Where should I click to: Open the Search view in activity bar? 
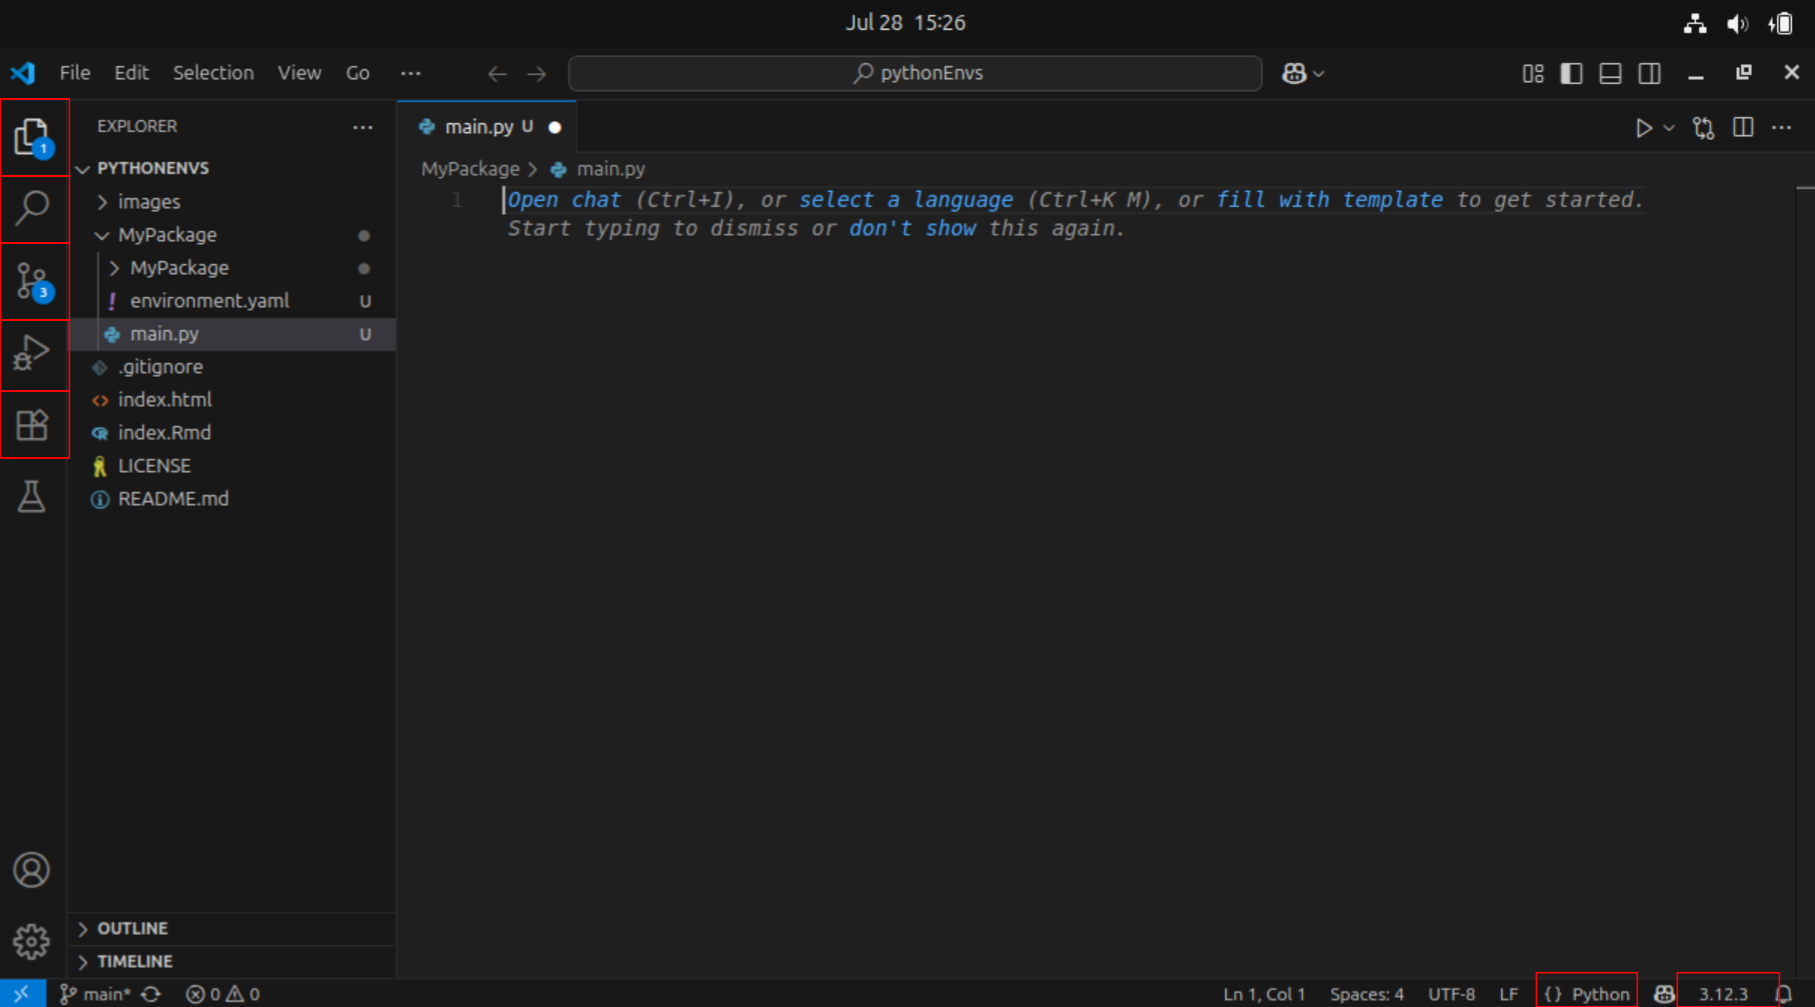click(33, 209)
